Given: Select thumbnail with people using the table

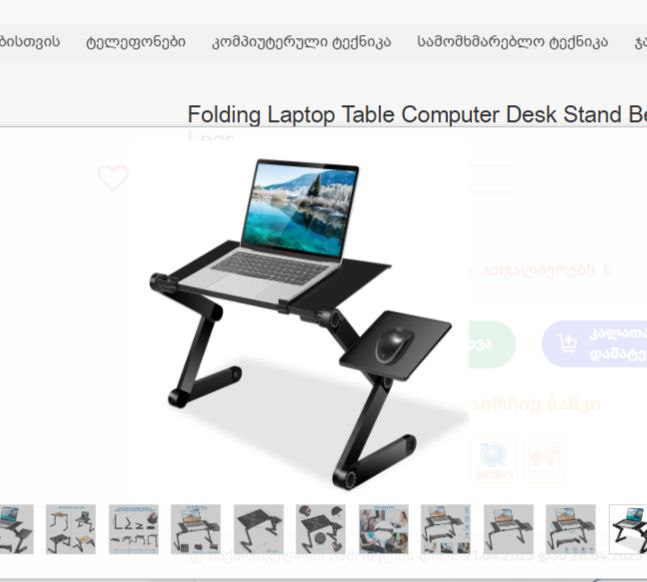Looking at the screenshot, I should (384, 529).
